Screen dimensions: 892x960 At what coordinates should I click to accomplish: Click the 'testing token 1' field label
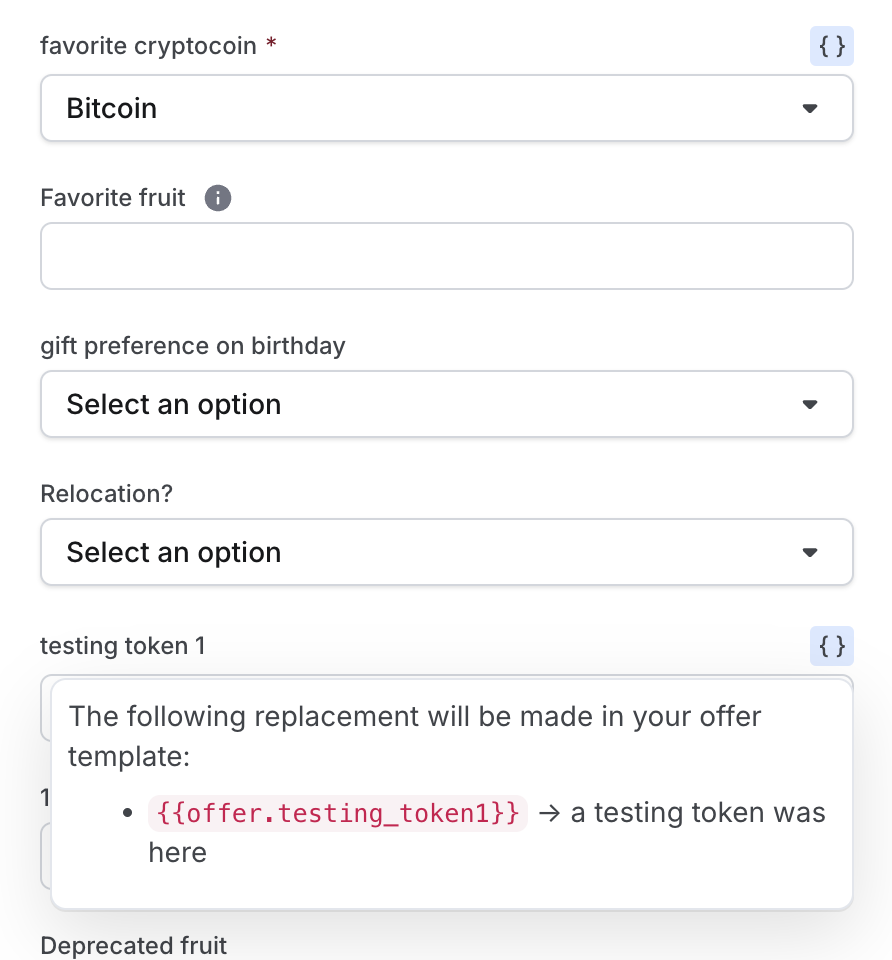pos(122,646)
